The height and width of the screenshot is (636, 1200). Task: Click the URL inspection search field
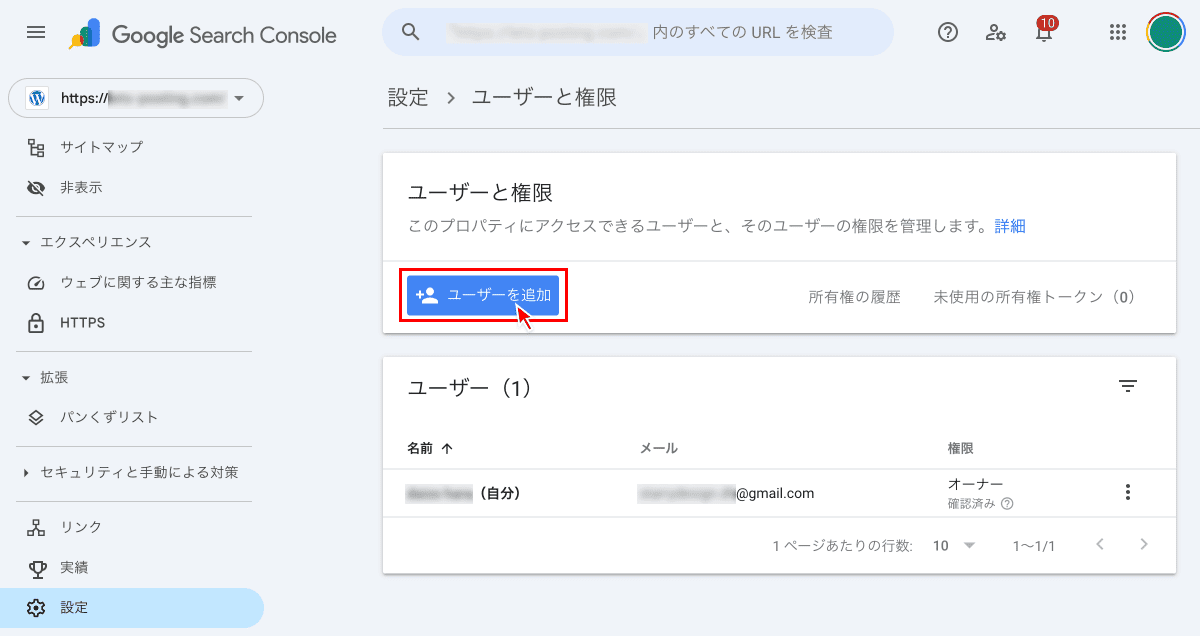[x=640, y=32]
